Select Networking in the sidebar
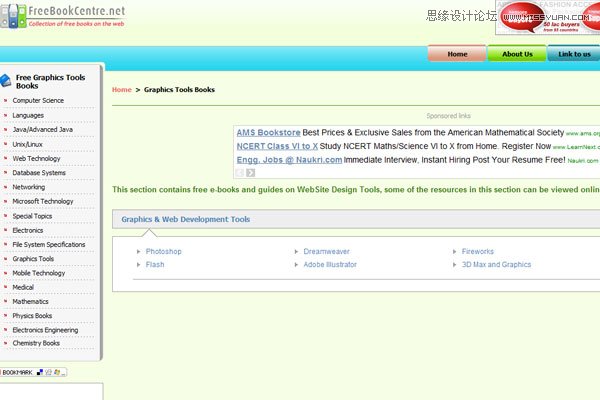The width and height of the screenshot is (600, 400). 29,187
